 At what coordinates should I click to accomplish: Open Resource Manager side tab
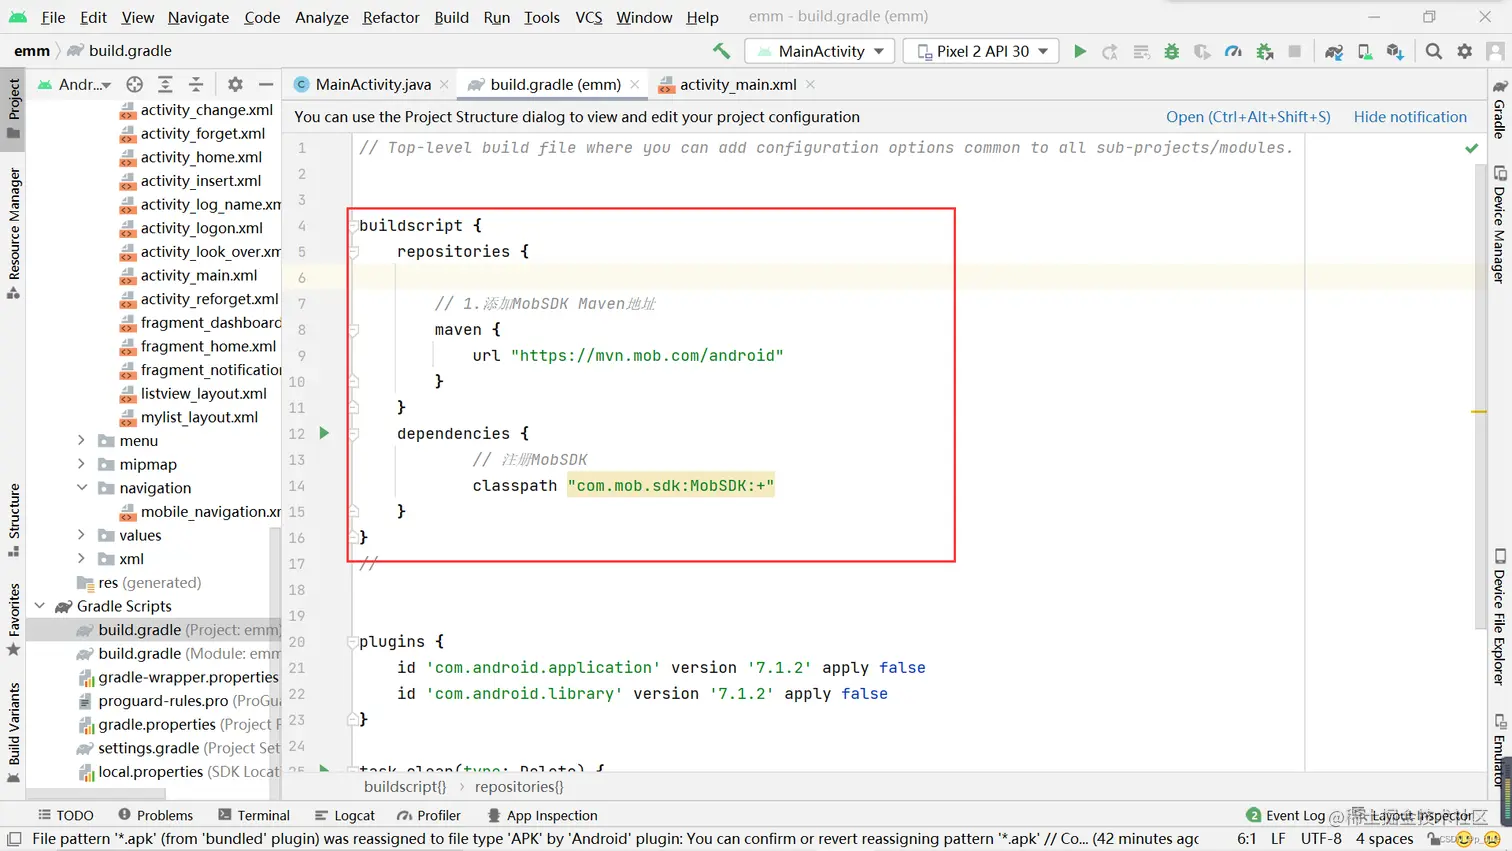pyautogui.click(x=14, y=233)
